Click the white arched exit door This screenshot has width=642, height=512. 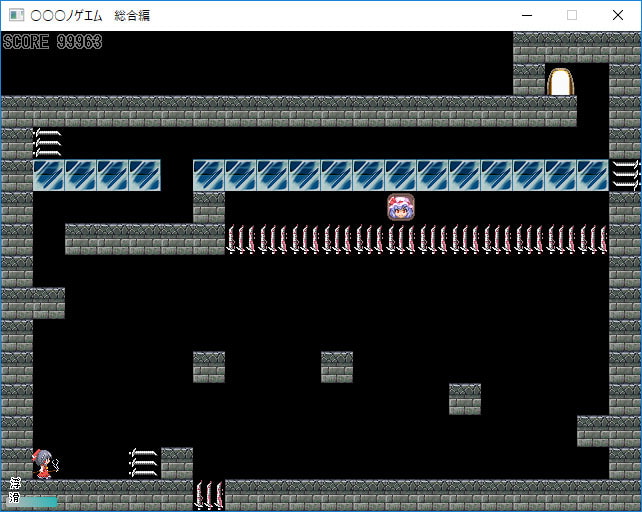tap(561, 82)
